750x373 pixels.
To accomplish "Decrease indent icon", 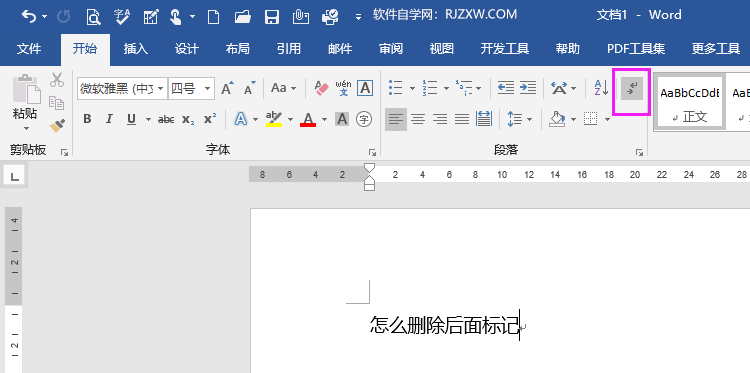I will (506, 88).
